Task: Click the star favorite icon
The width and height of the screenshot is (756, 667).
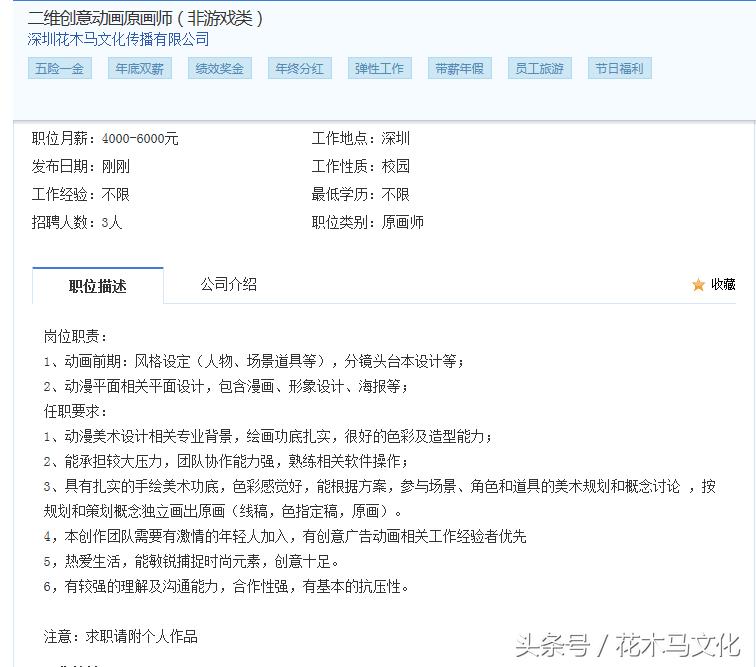Action: pos(698,285)
